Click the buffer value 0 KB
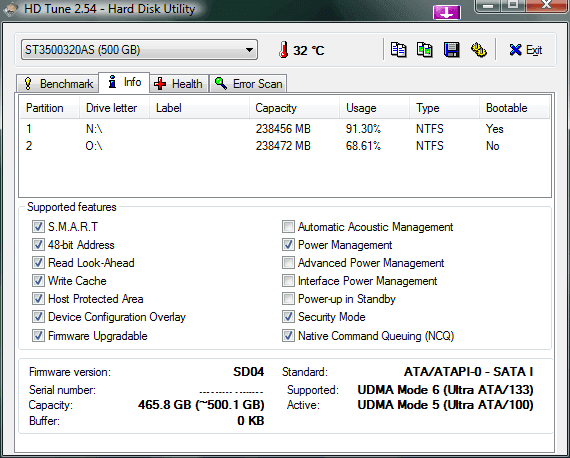Image resolution: width=570 pixels, height=458 pixels. pos(251,421)
